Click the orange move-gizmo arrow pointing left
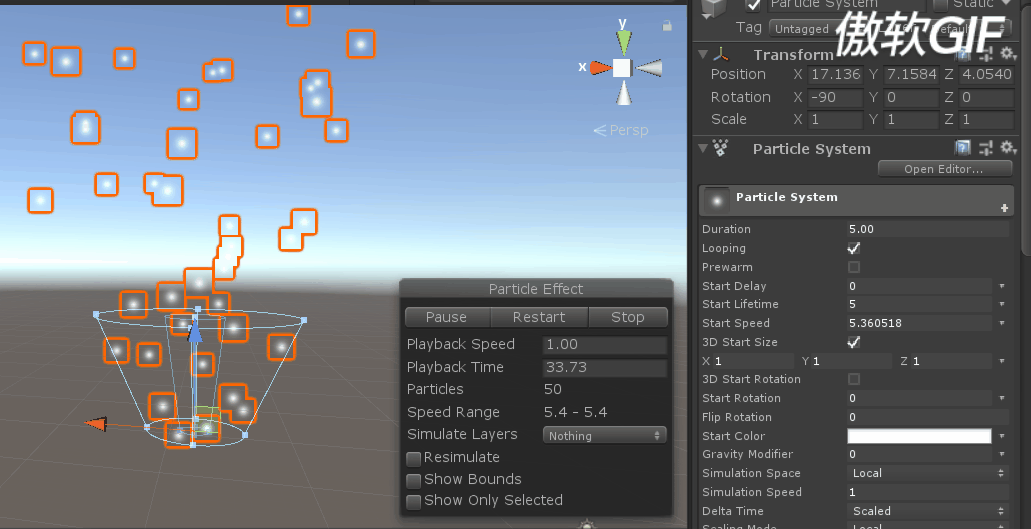Viewport: 1031px width, 529px height. [96, 424]
